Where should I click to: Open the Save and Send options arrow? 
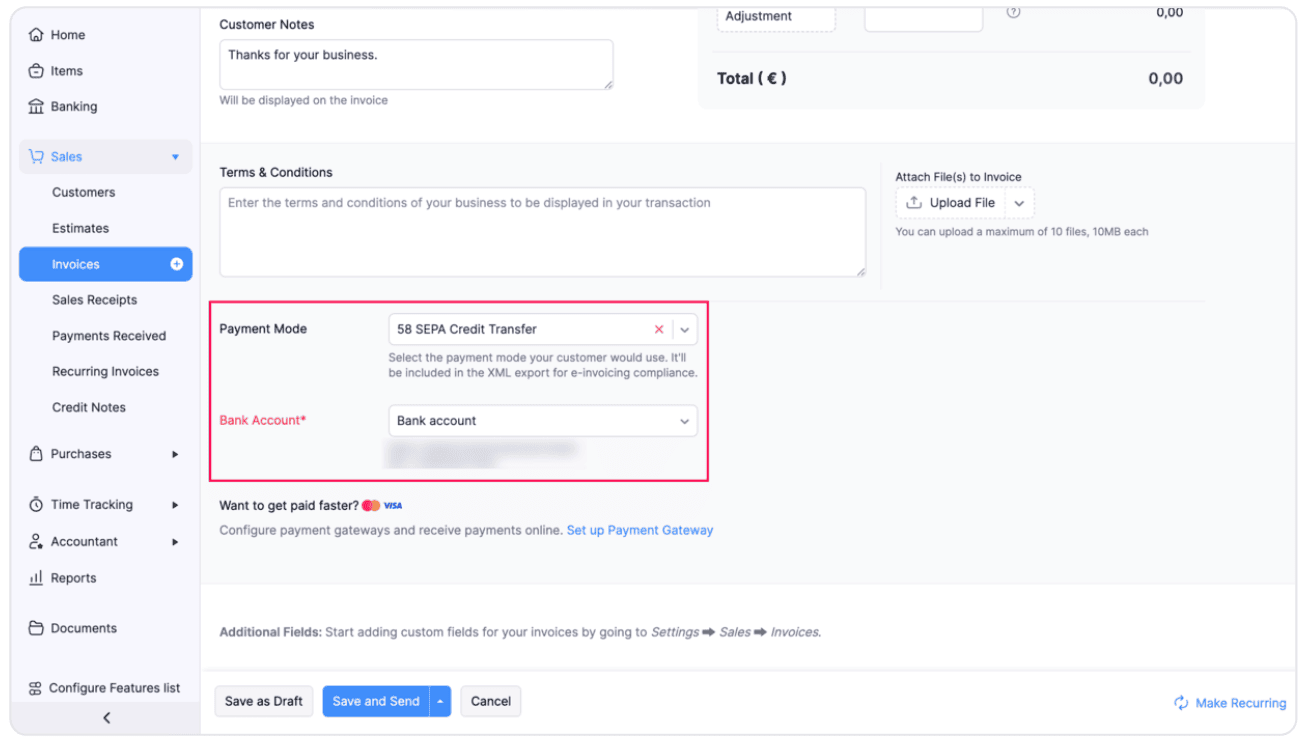(440, 701)
